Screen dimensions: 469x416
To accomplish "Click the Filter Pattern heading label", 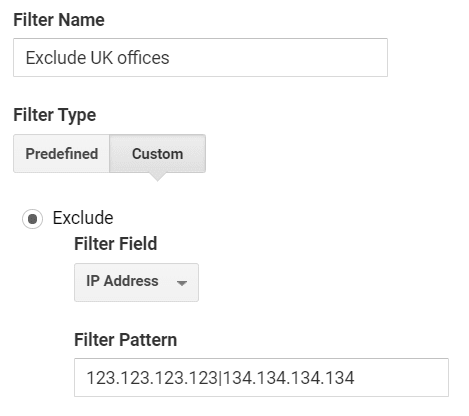I will tap(125, 340).
